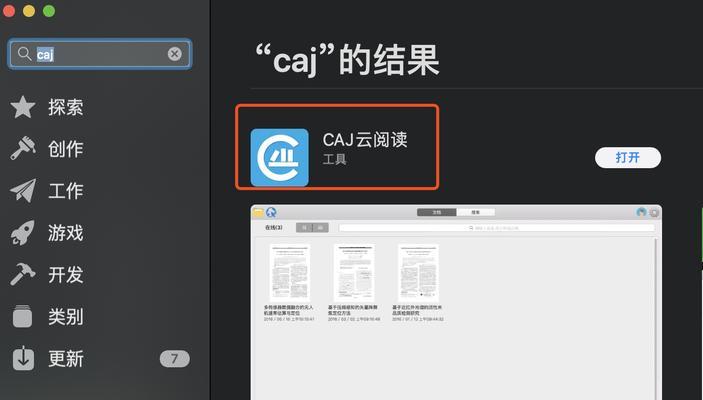
Task: Click the magnifying glass search icon
Action: [24, 54]
